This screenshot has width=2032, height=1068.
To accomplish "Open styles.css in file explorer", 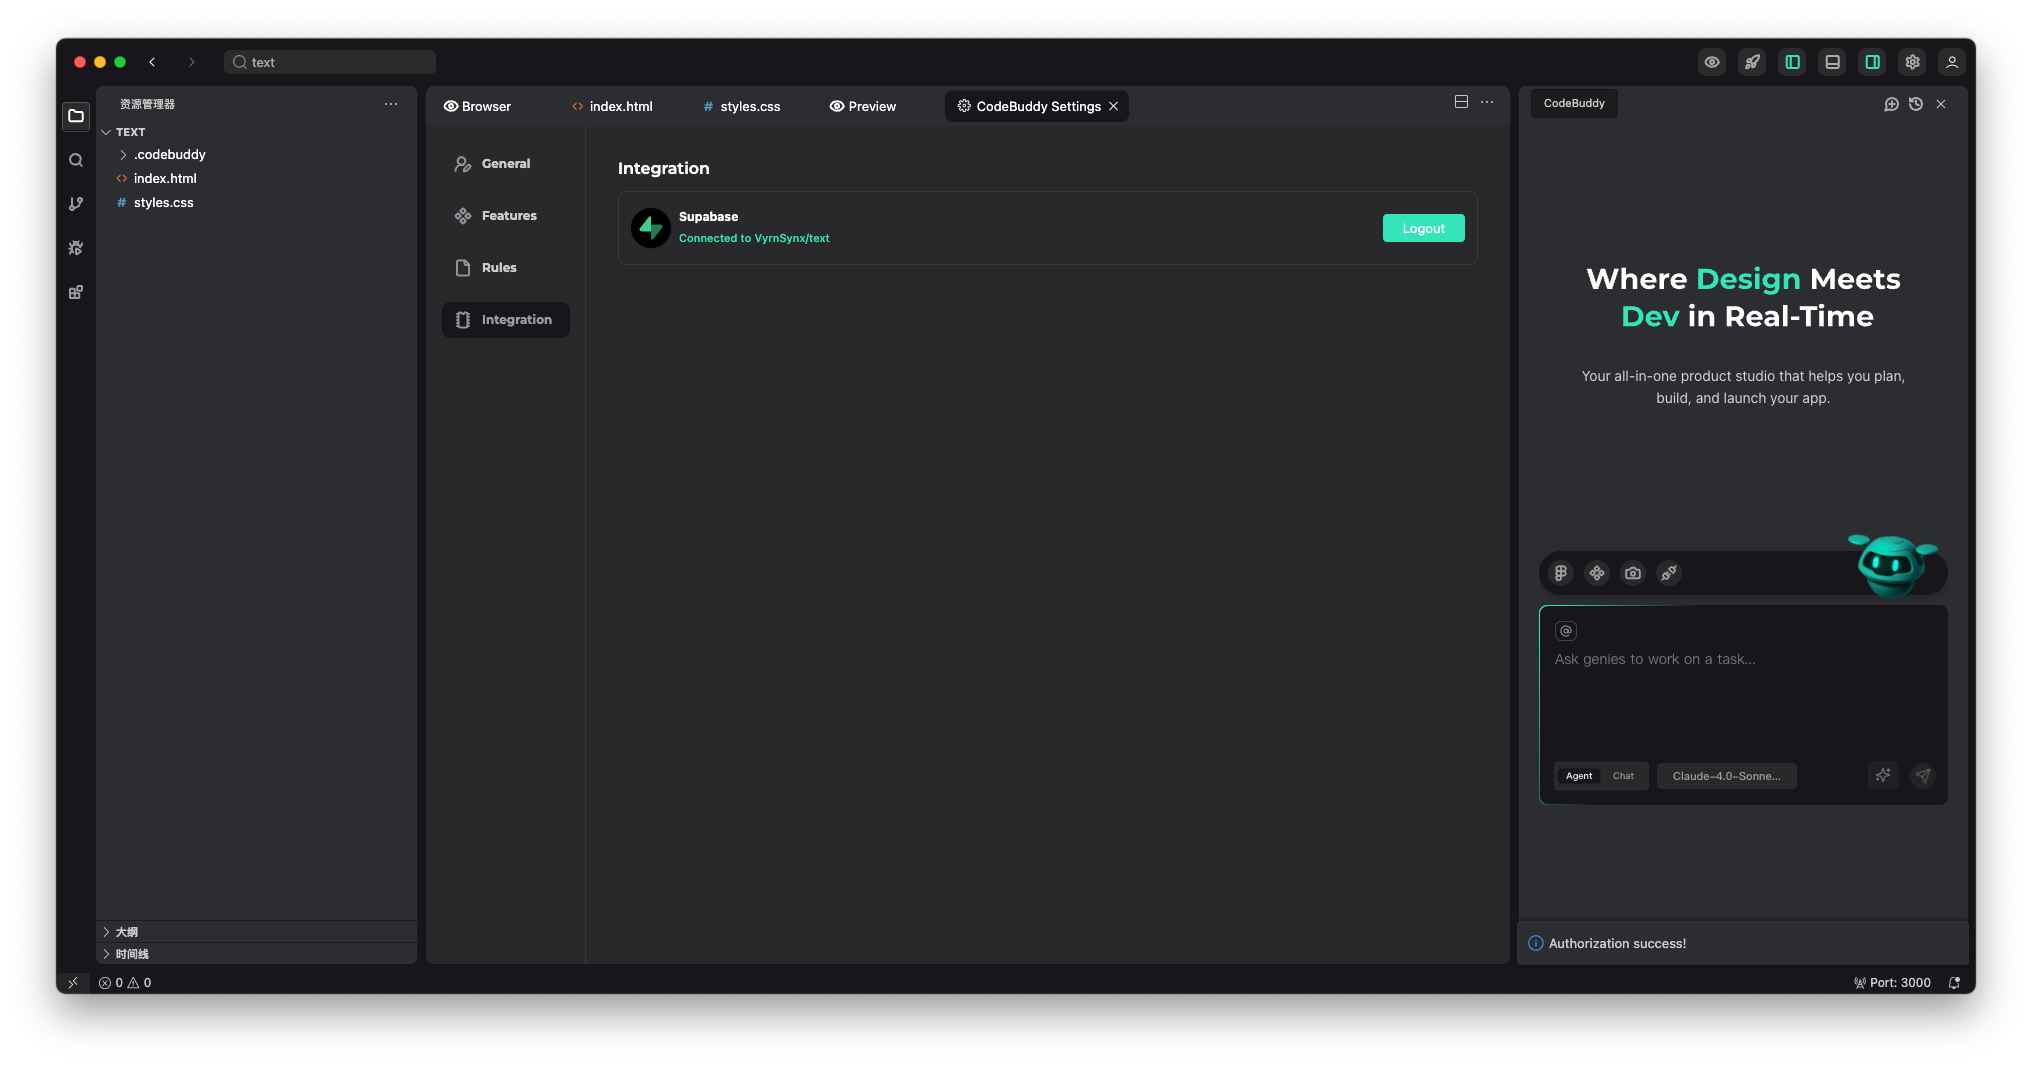I will tap(256, 202).
